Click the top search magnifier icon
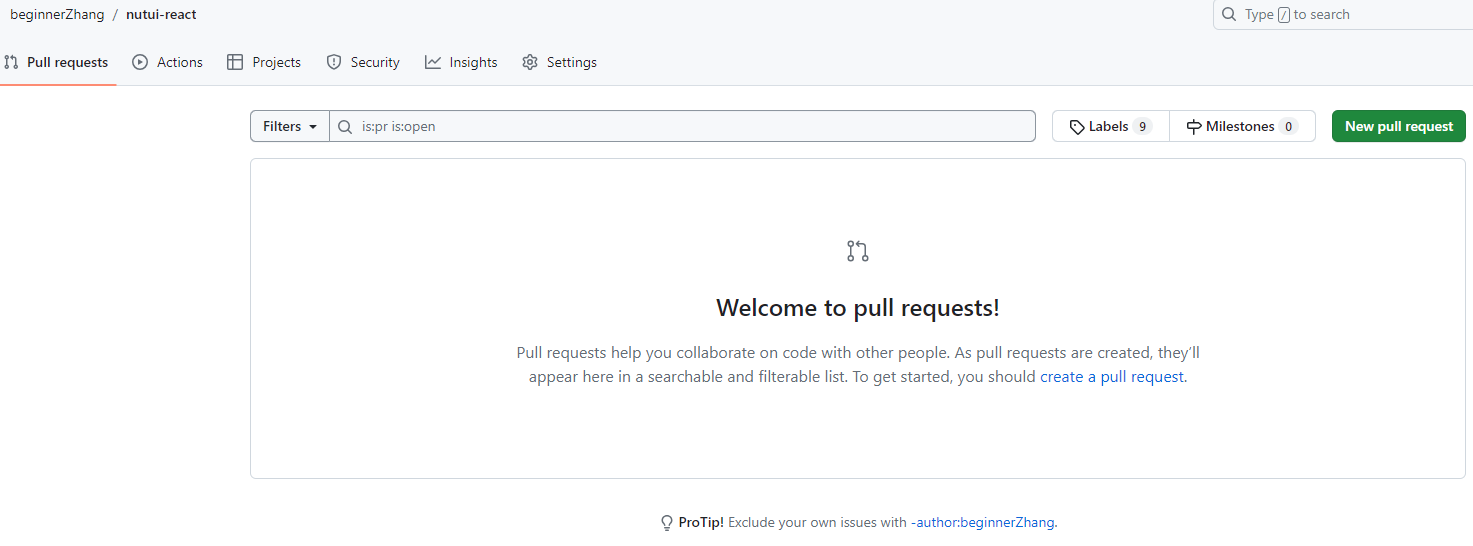The image size is (1473, 546). [1229, 14]
